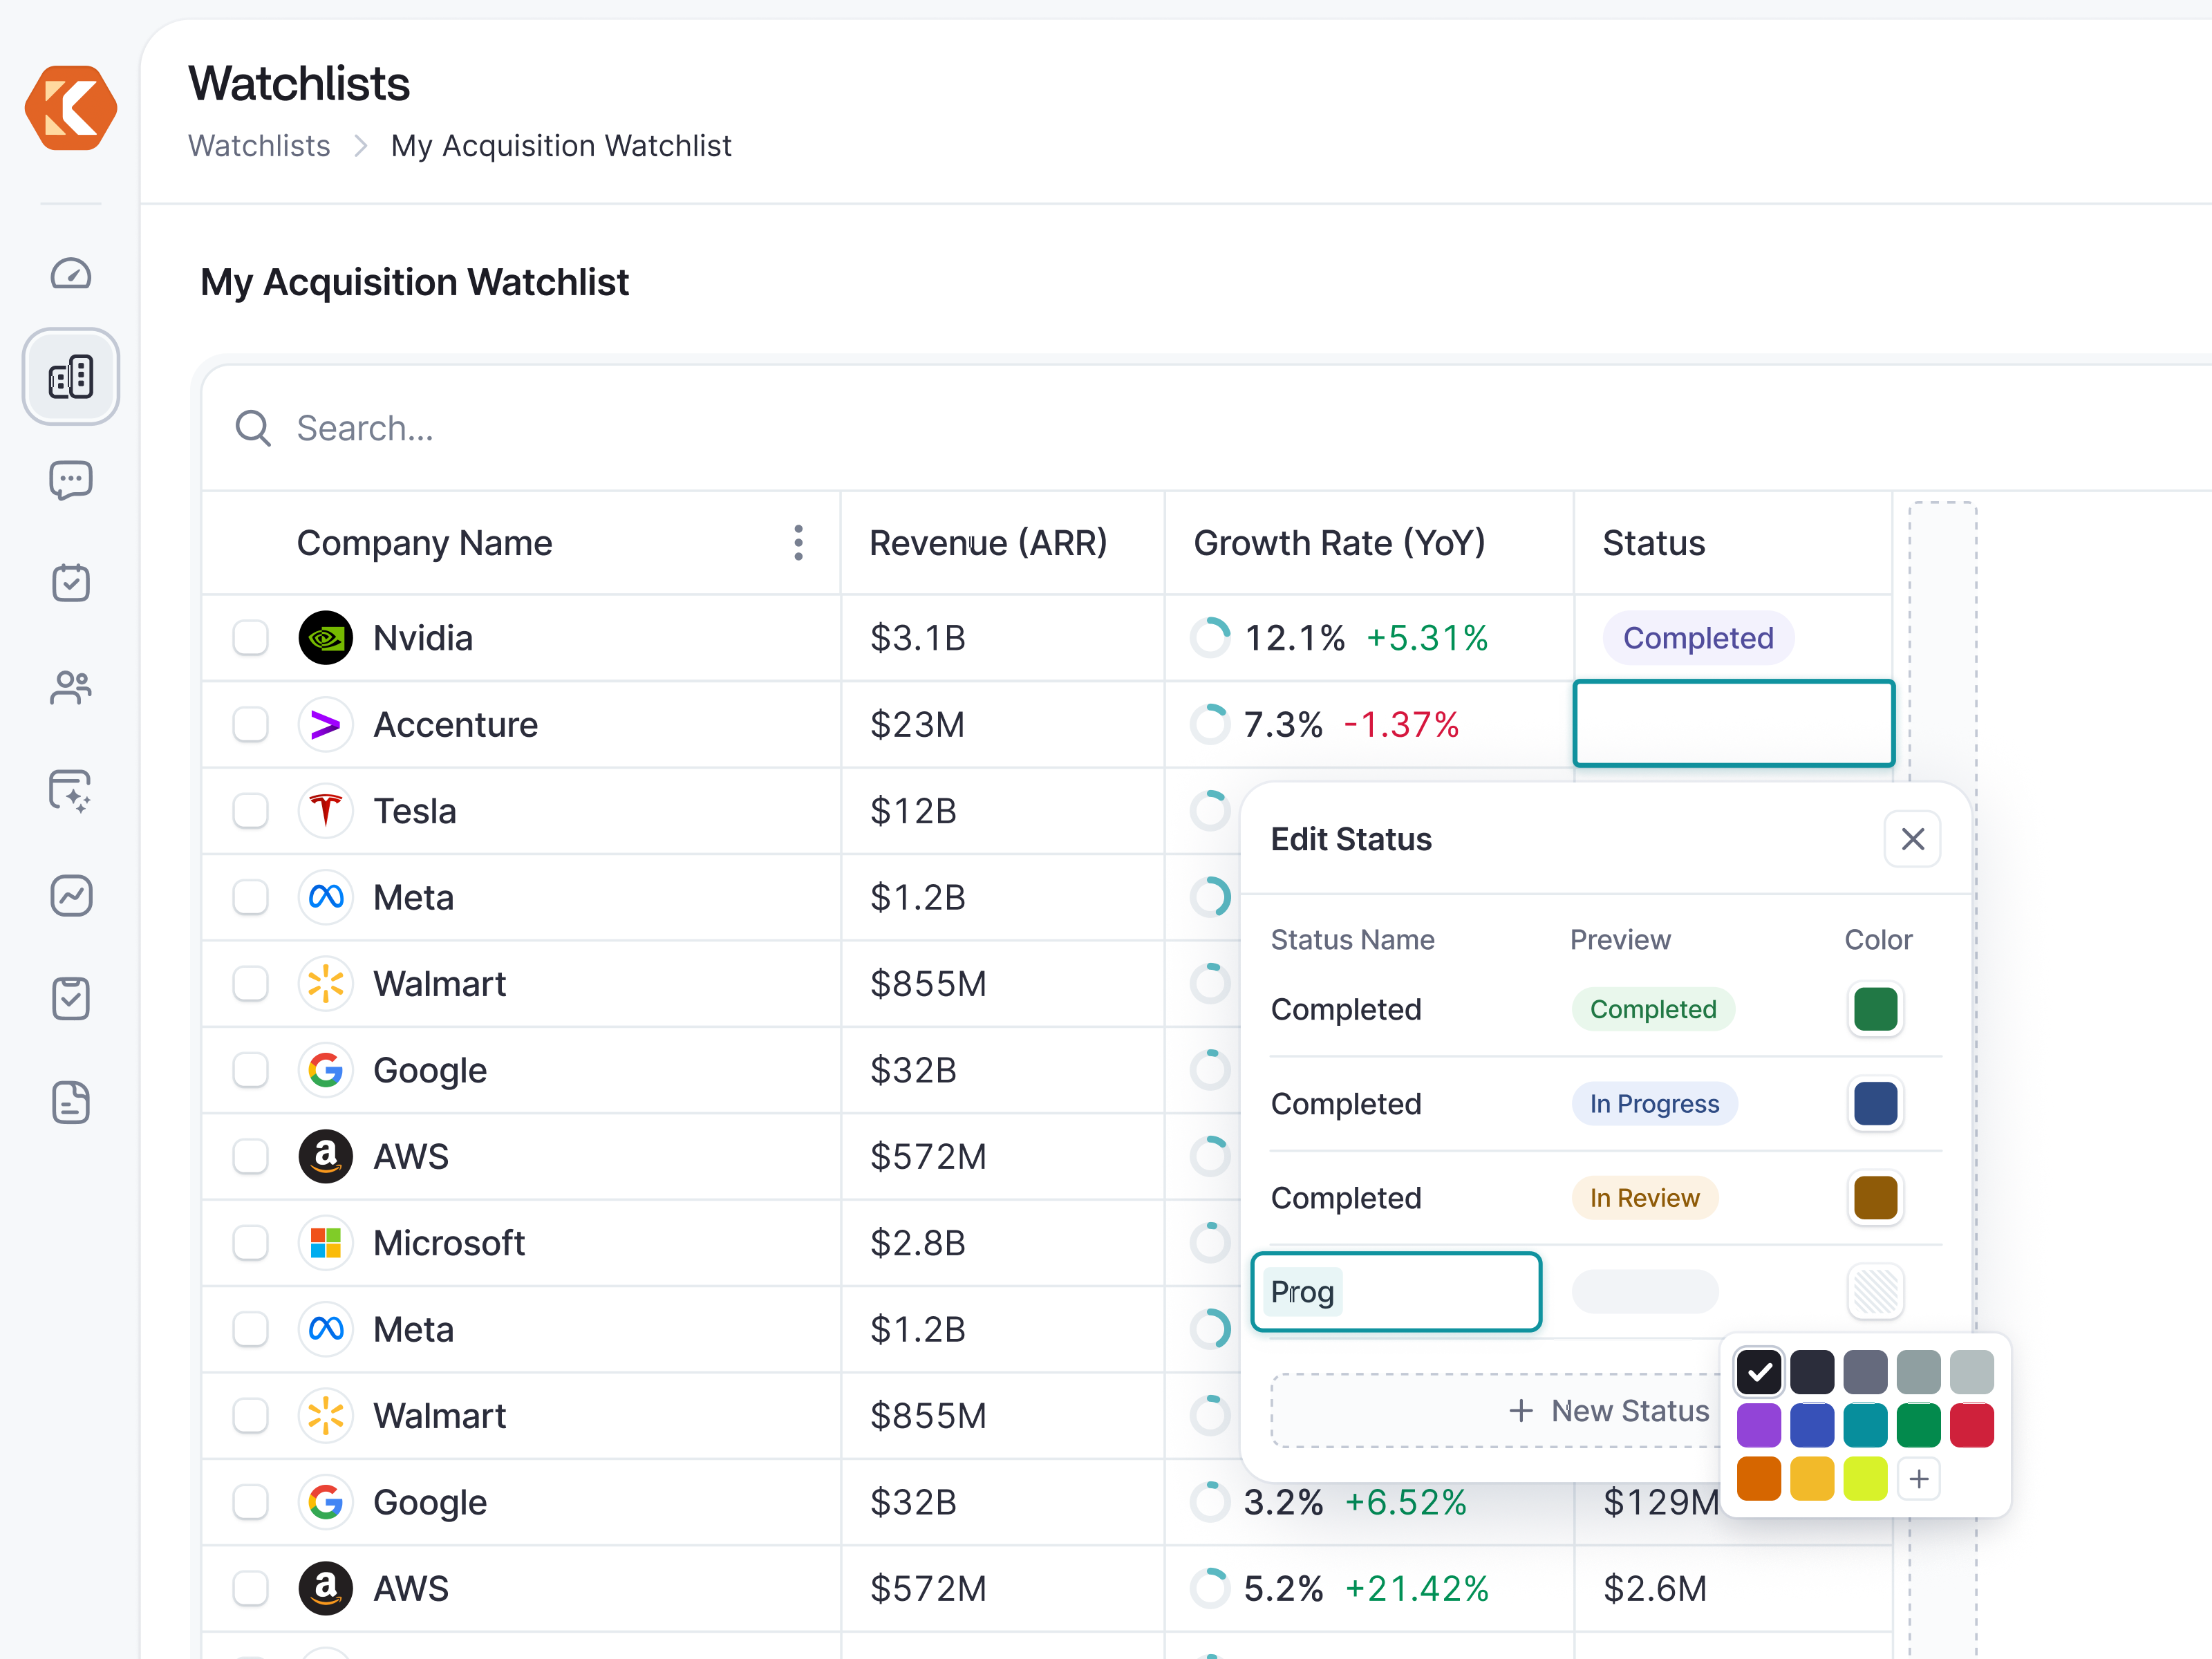Open Nvidia's Completed status pill
2212x1659 pixels.
(x=1698, y=638)
